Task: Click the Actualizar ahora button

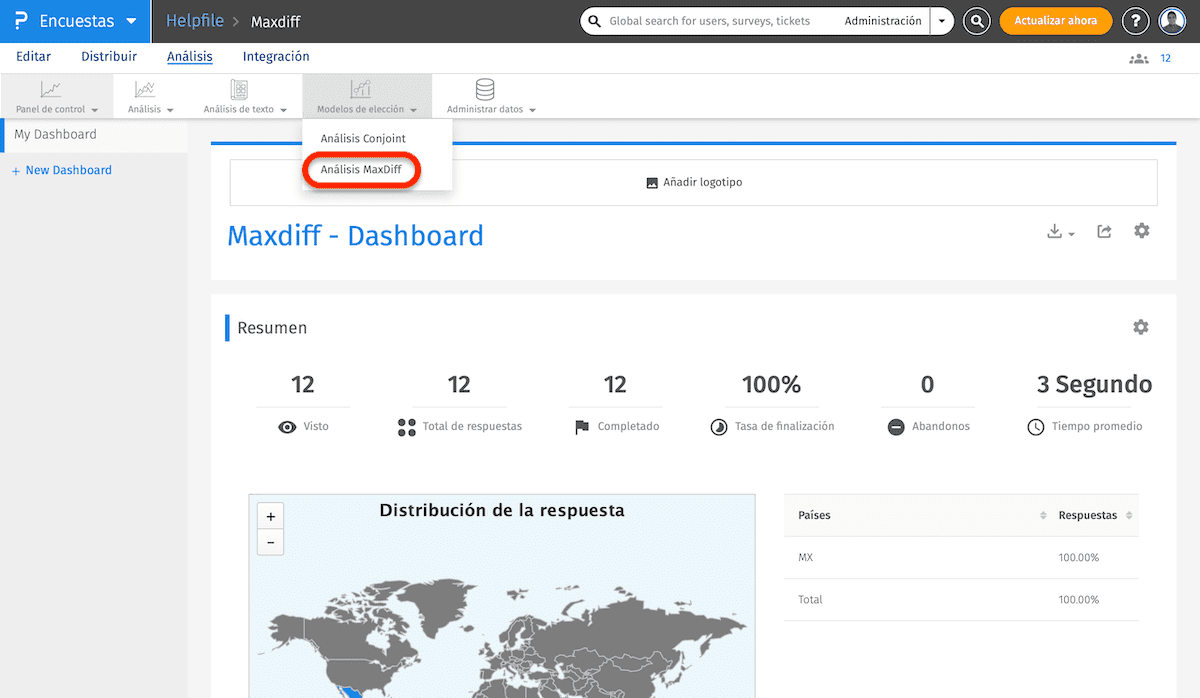Action: coord(1055,21)
